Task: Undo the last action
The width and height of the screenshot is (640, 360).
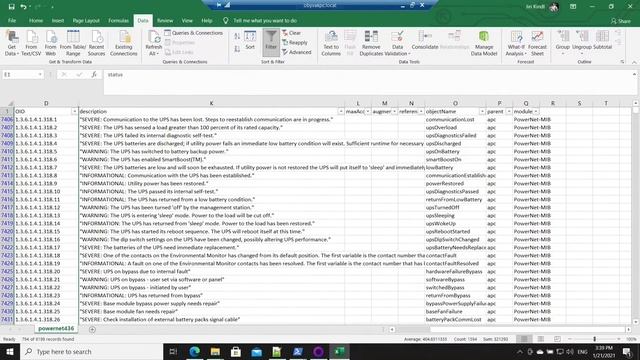Action: (x=24, y=7)
